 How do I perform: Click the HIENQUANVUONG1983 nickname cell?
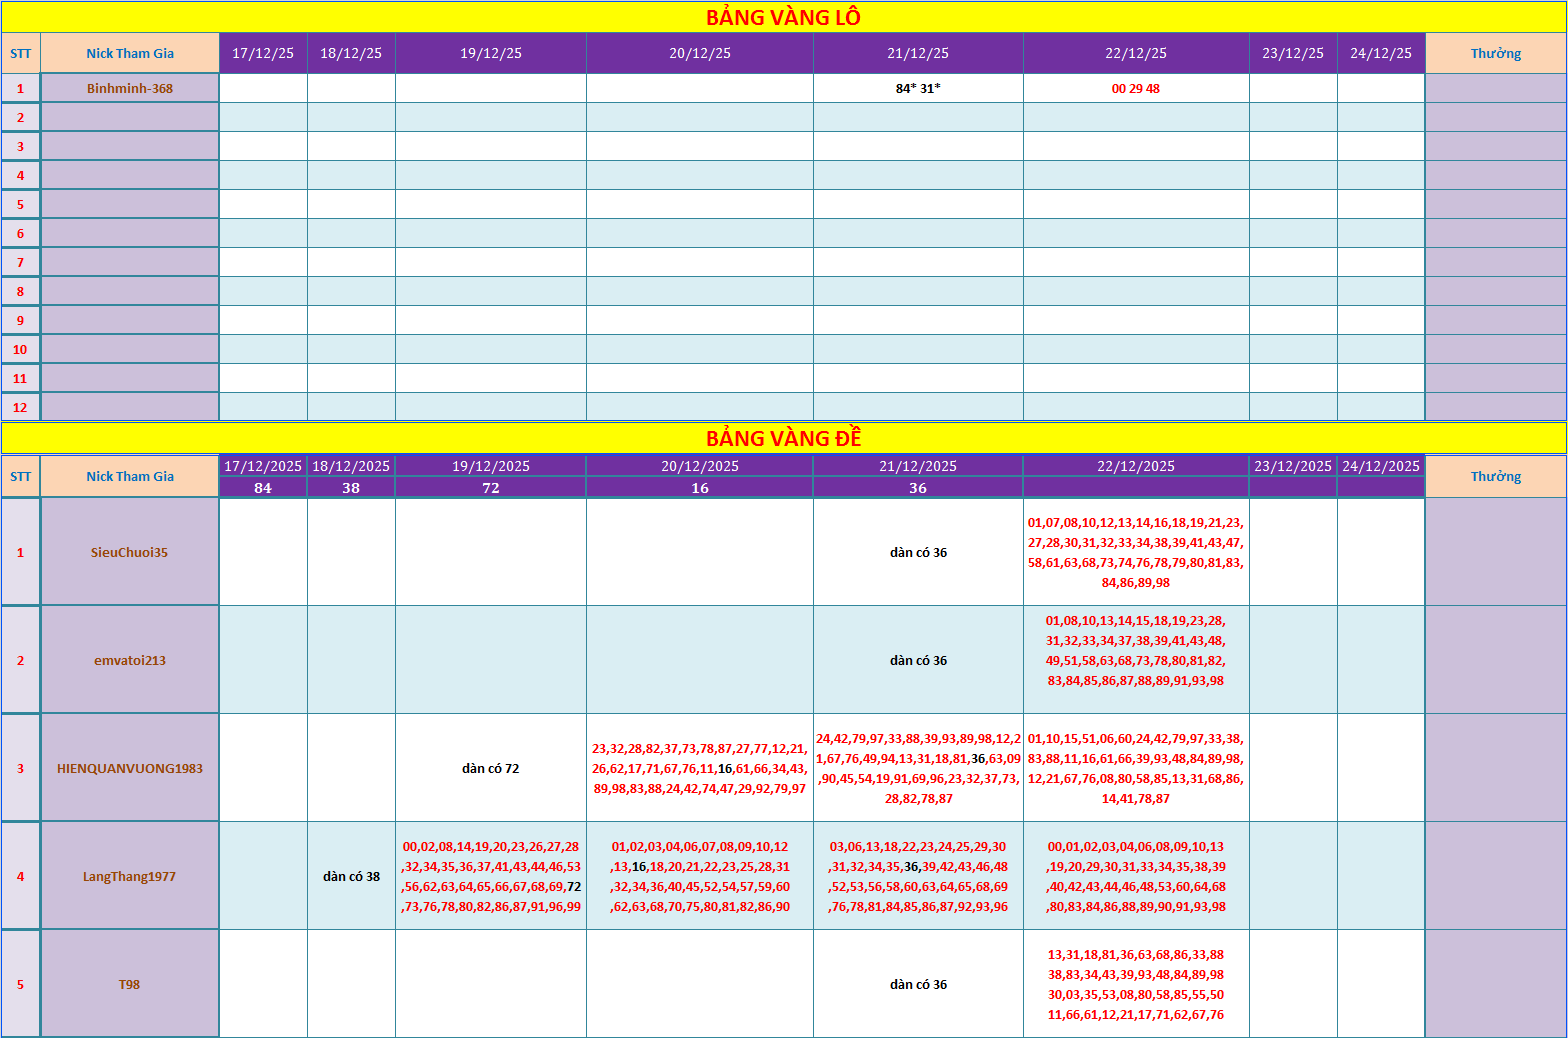130,768
